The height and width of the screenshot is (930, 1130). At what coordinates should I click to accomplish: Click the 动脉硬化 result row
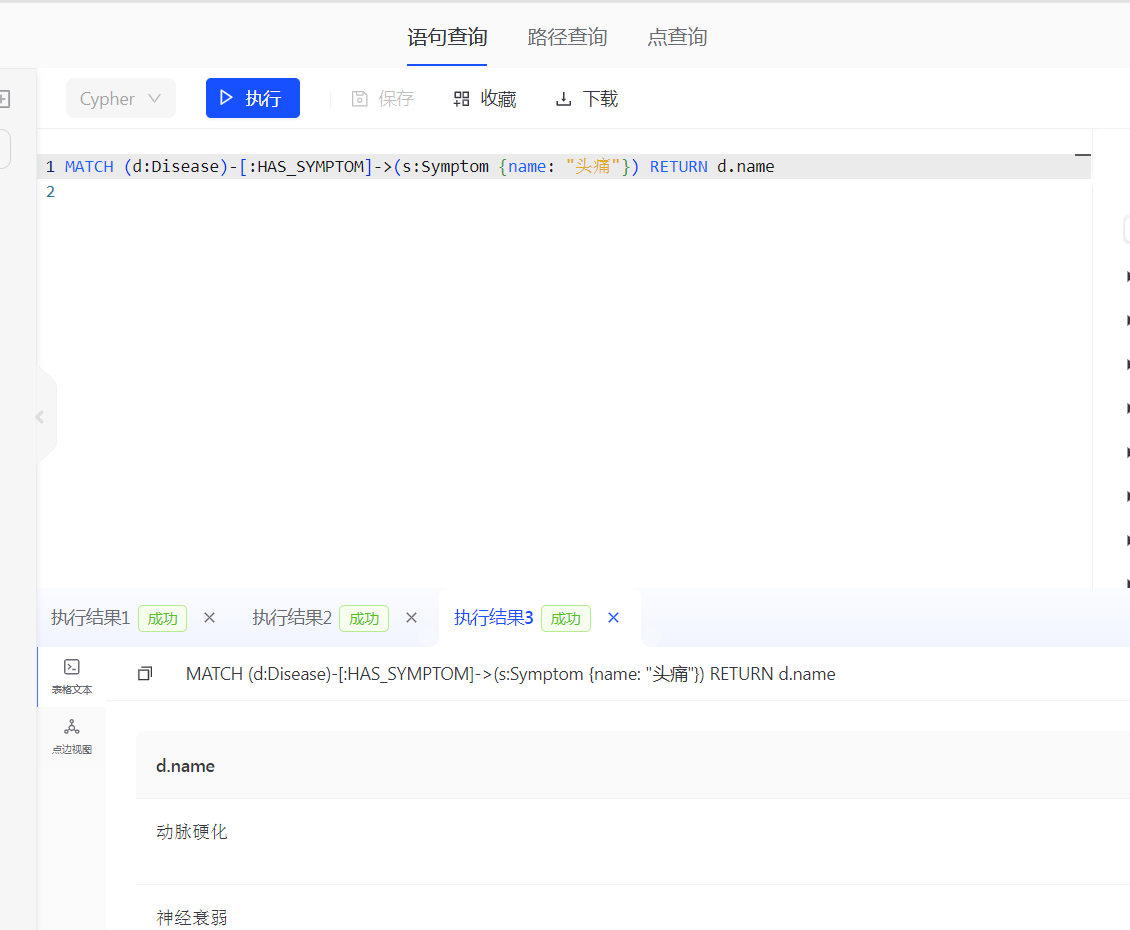click(x=191, y=831)
